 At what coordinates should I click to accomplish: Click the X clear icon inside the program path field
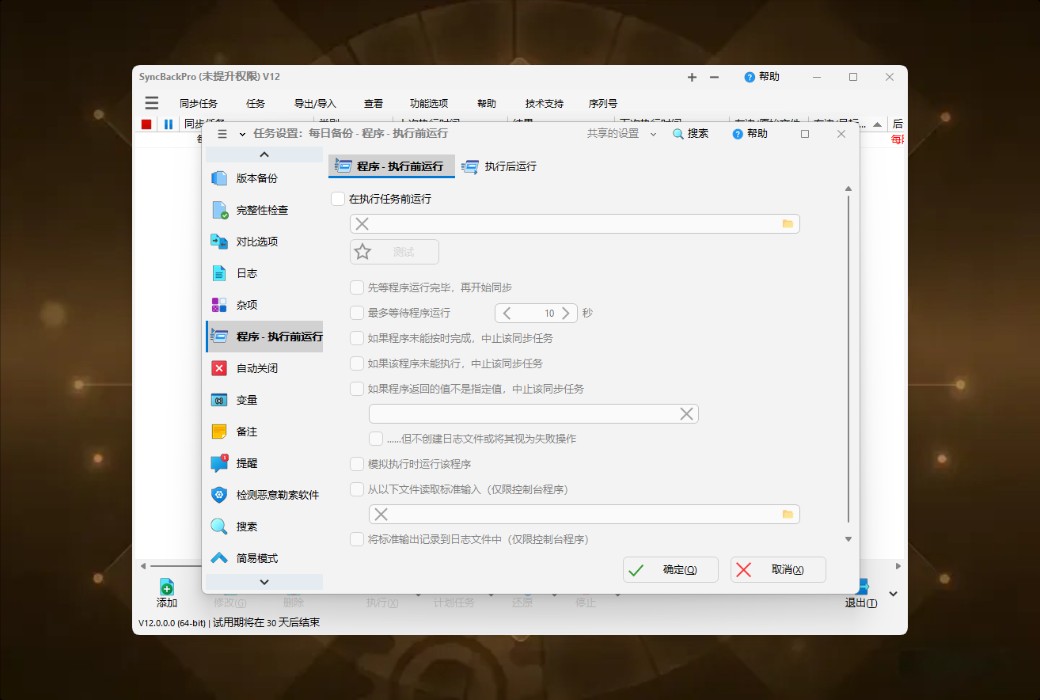pos(361,223)
